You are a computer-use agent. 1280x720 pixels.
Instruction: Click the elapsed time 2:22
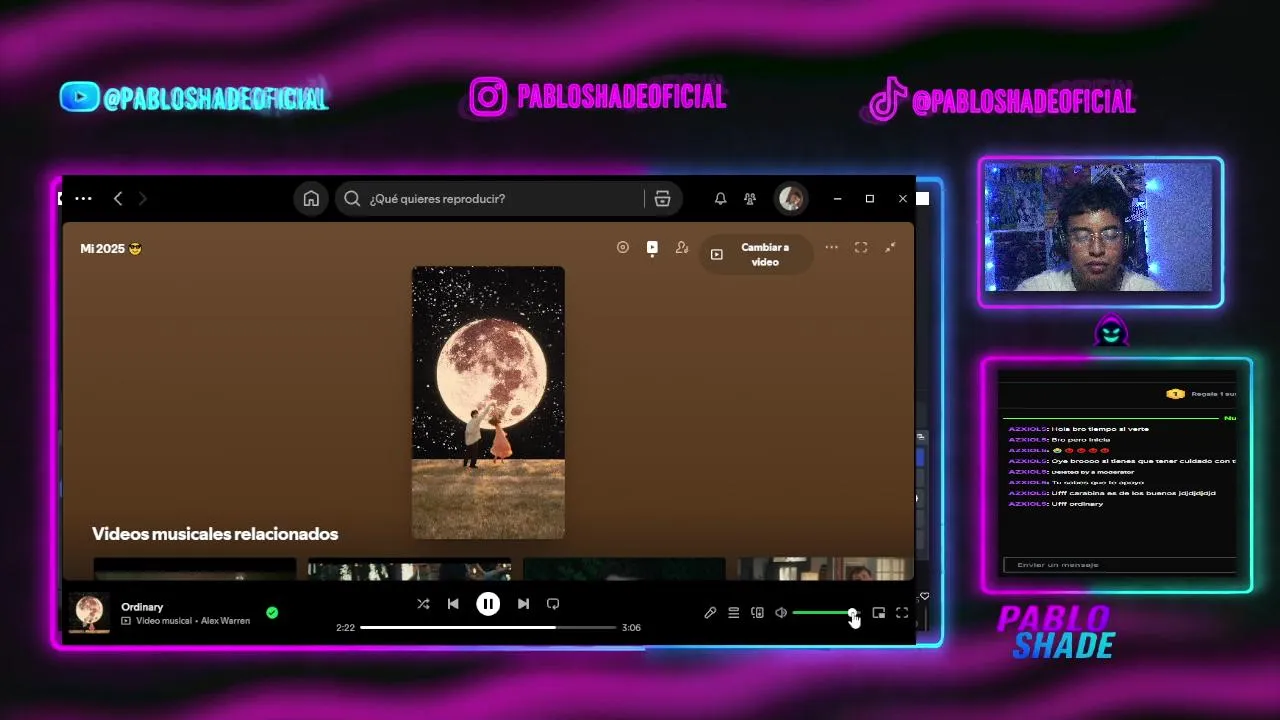(x=345, y=628)
